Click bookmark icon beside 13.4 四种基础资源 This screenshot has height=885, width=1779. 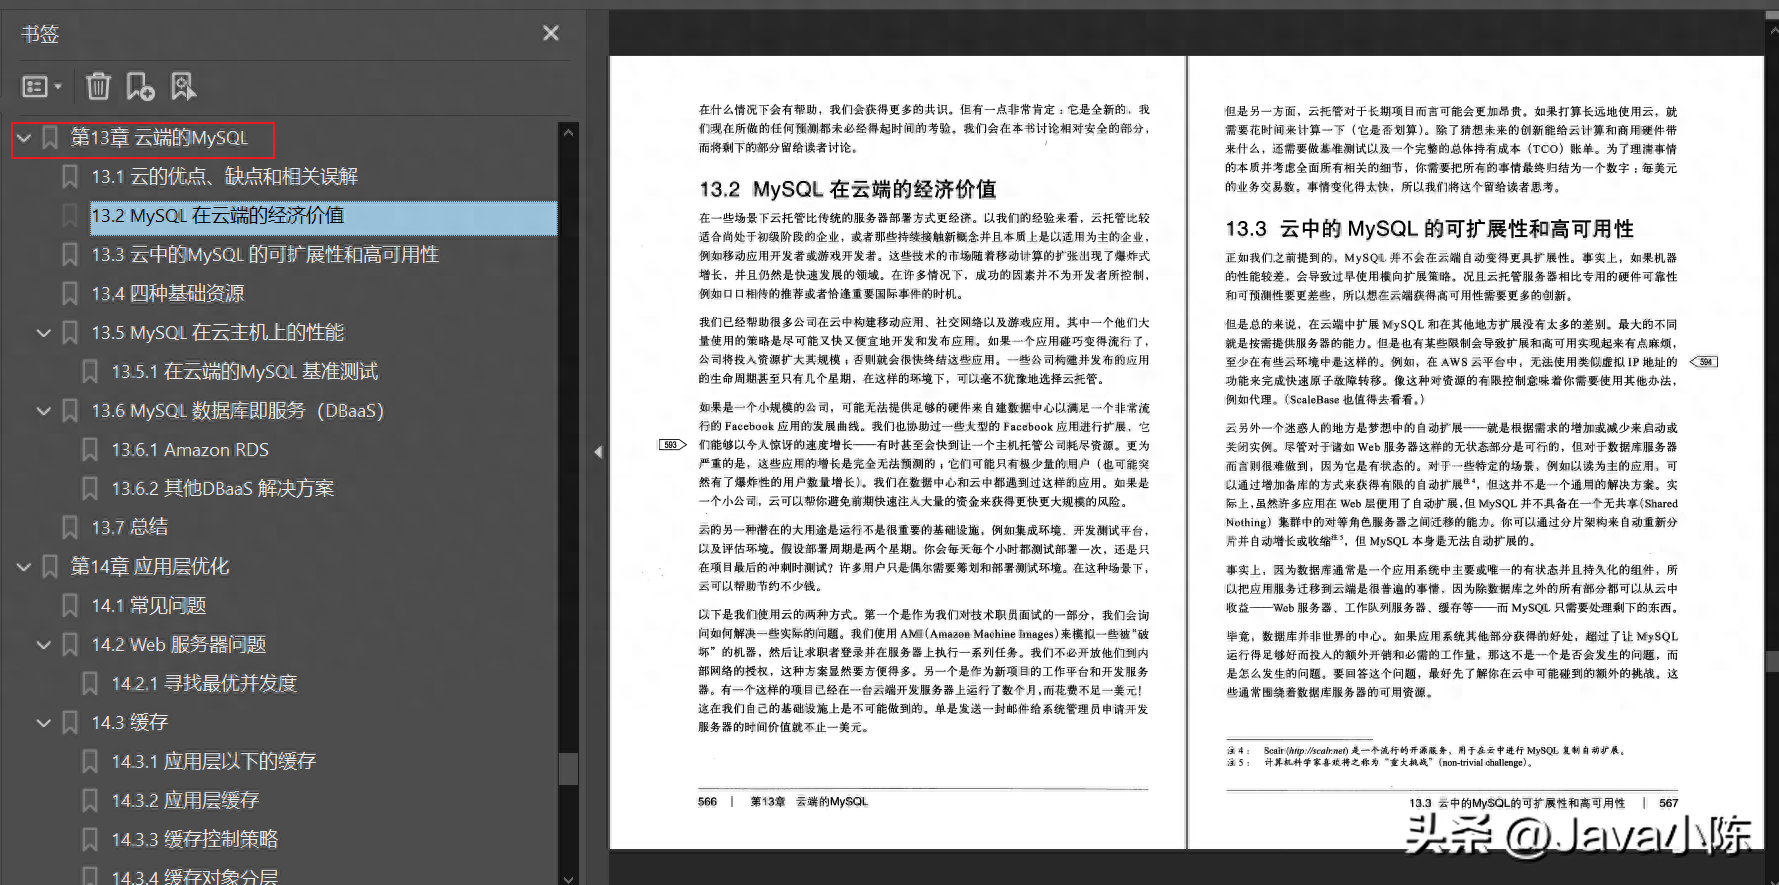coord(70,294)
